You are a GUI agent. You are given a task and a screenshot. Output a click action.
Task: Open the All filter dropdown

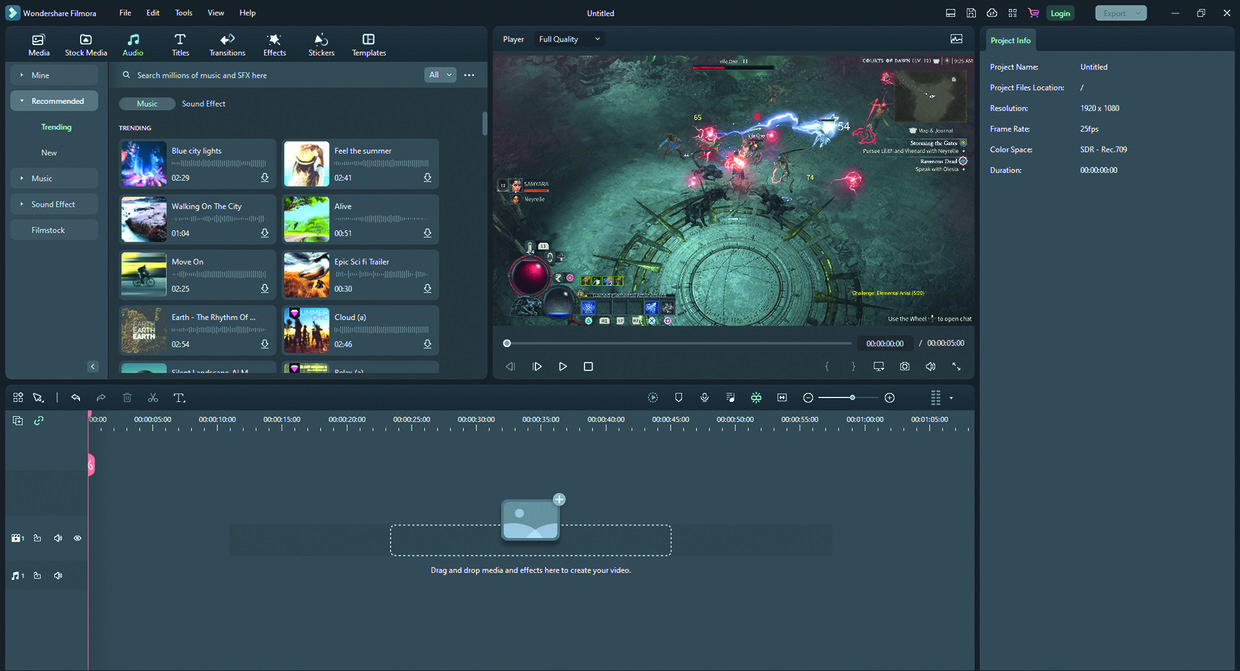click(x=440, y=75)
